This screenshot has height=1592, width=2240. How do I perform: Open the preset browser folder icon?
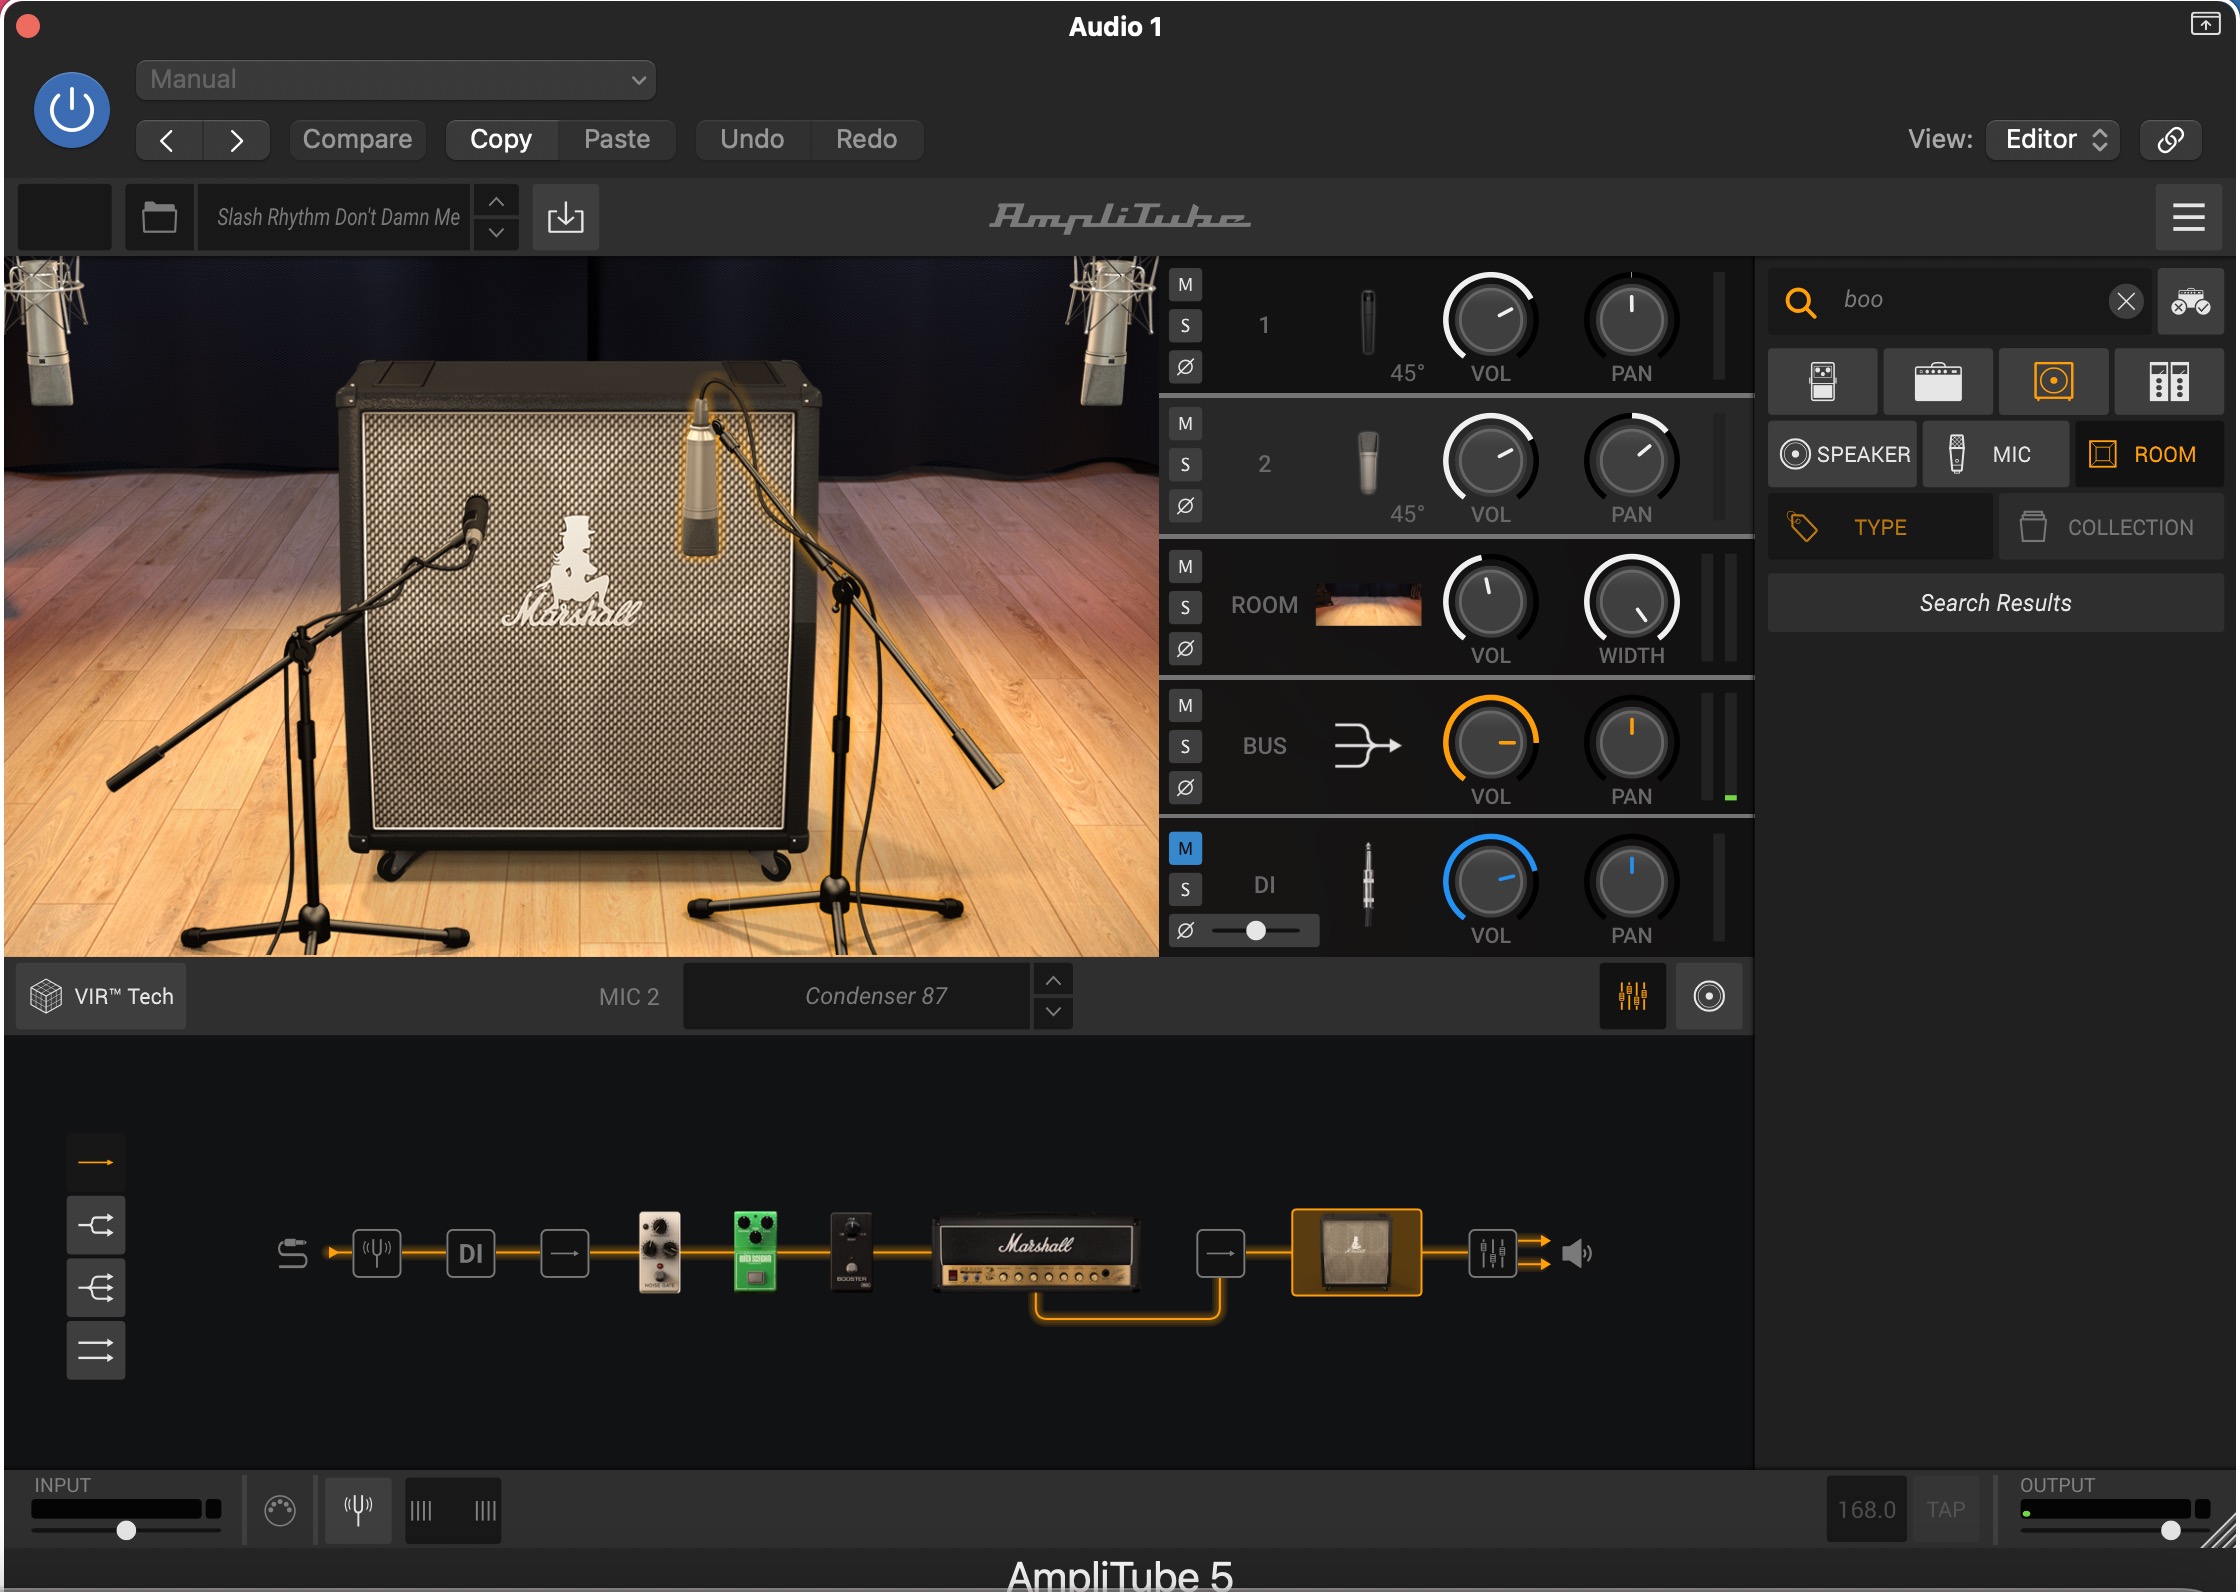click(159, 217)
